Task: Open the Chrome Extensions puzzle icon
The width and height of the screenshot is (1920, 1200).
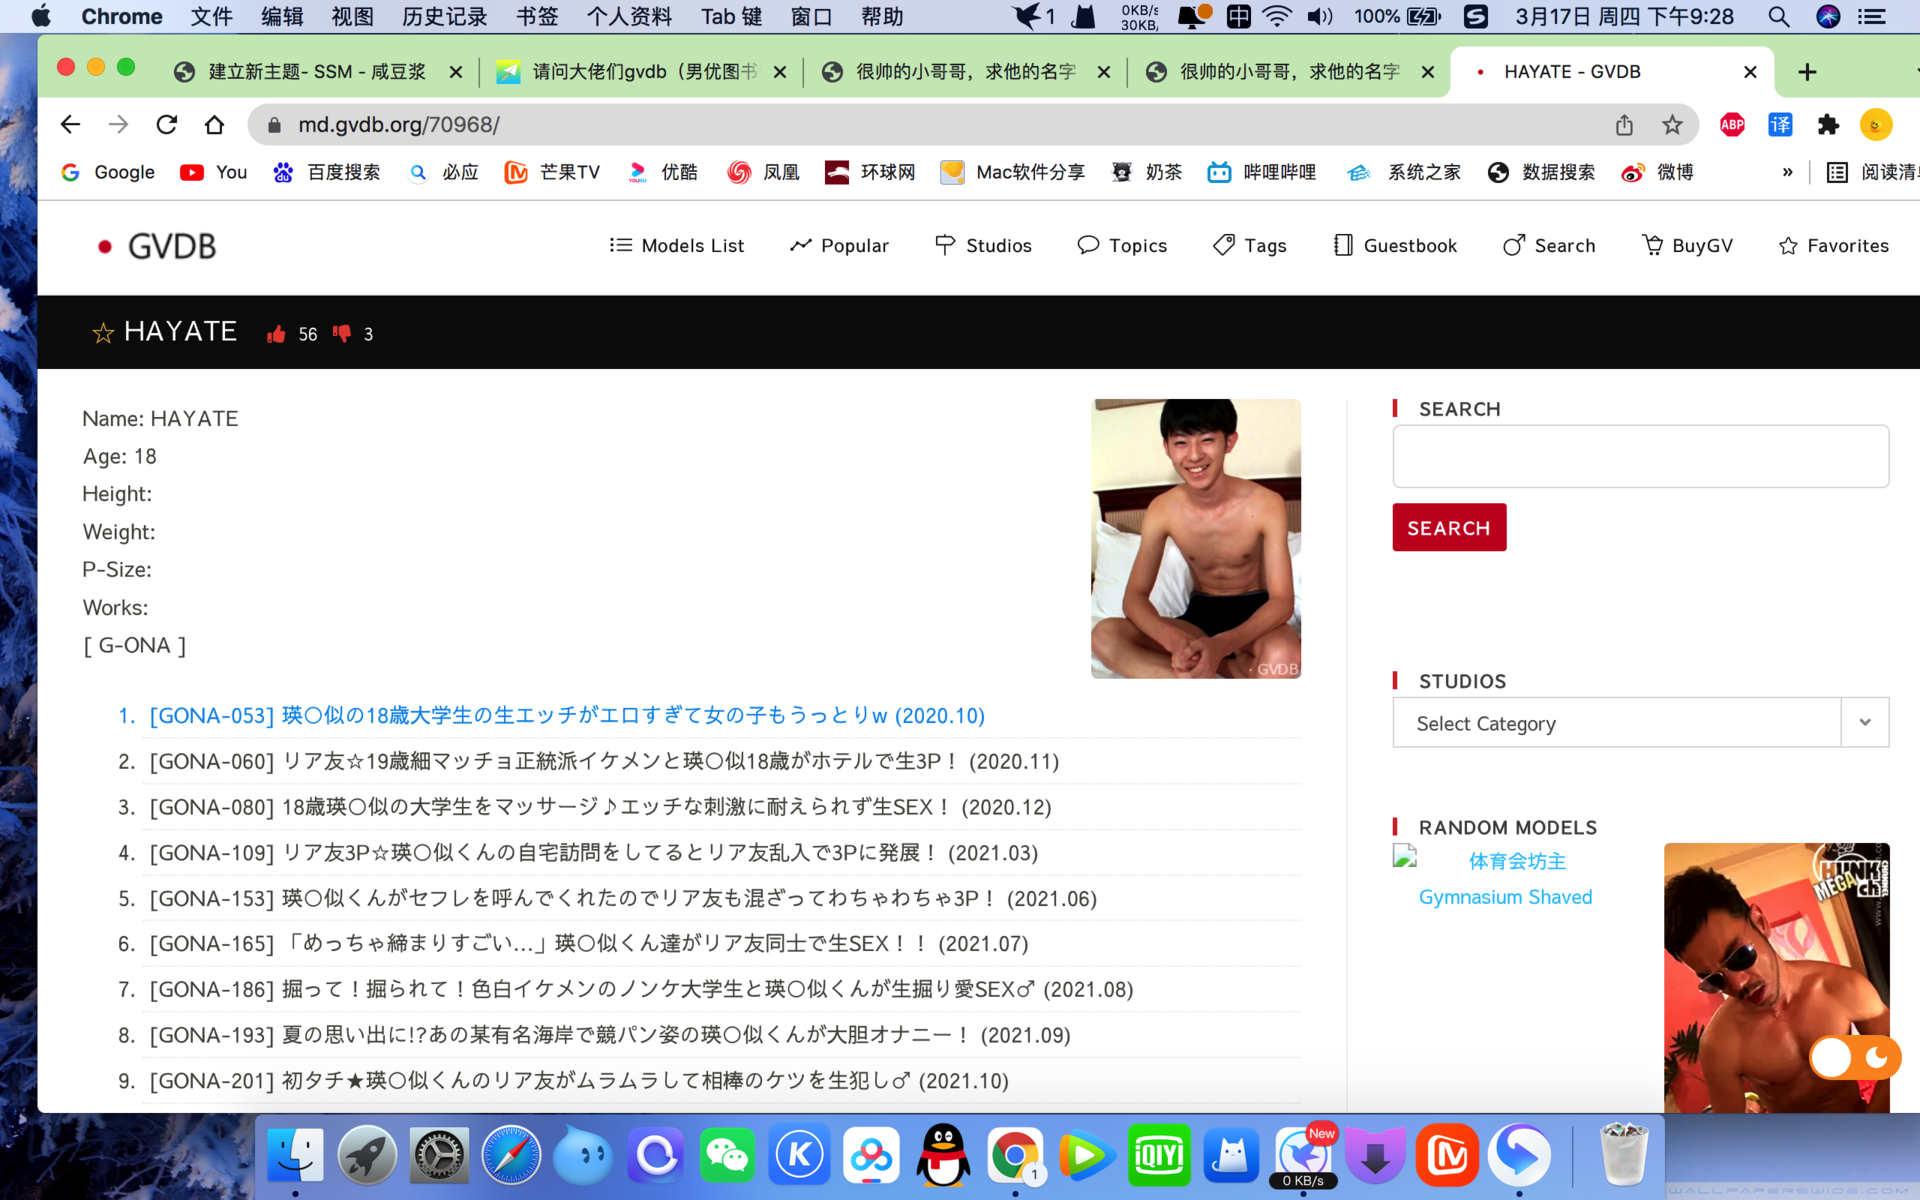Action: (1828, 125)
